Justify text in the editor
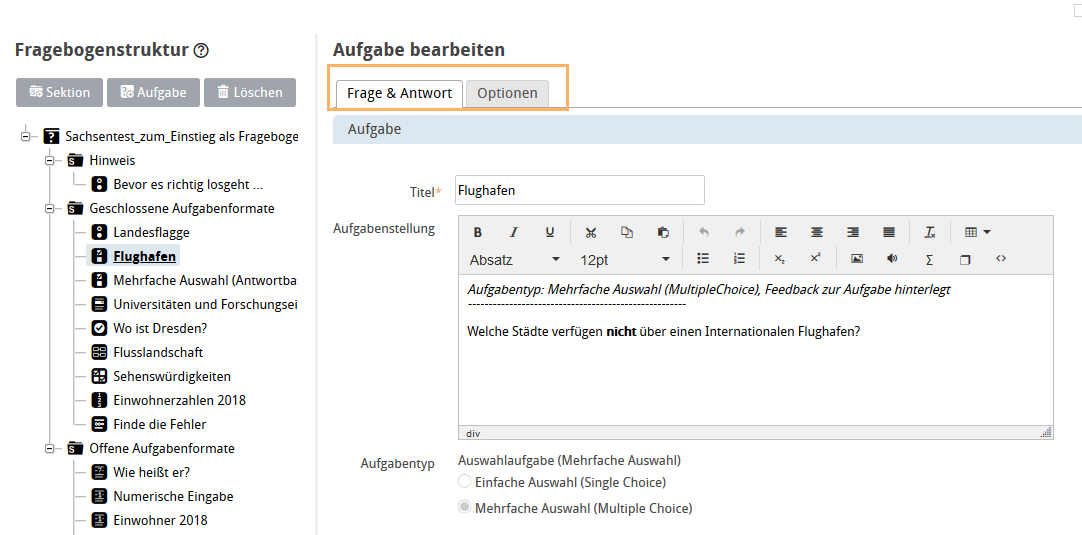Image resolution: width=1082 pixels, height=535 pixels. [889, 233]
